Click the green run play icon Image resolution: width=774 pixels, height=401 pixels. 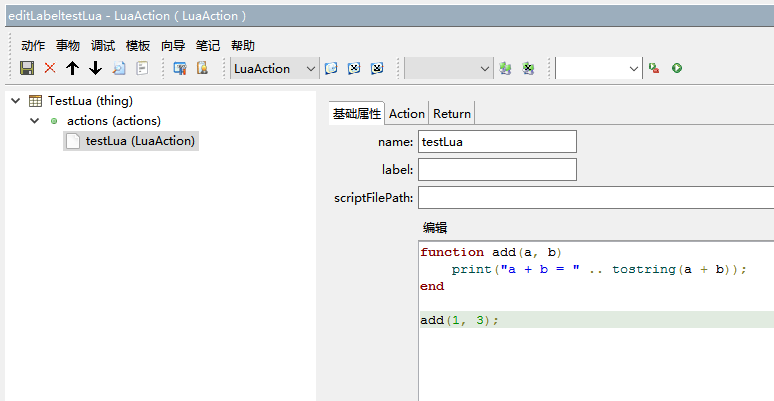click(677, 68)
